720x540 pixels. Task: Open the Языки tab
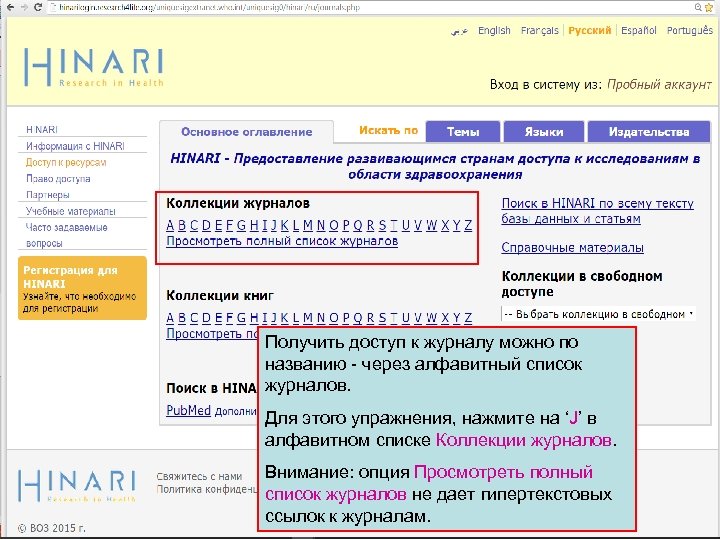pyautogui.click(x=544, y=132)
